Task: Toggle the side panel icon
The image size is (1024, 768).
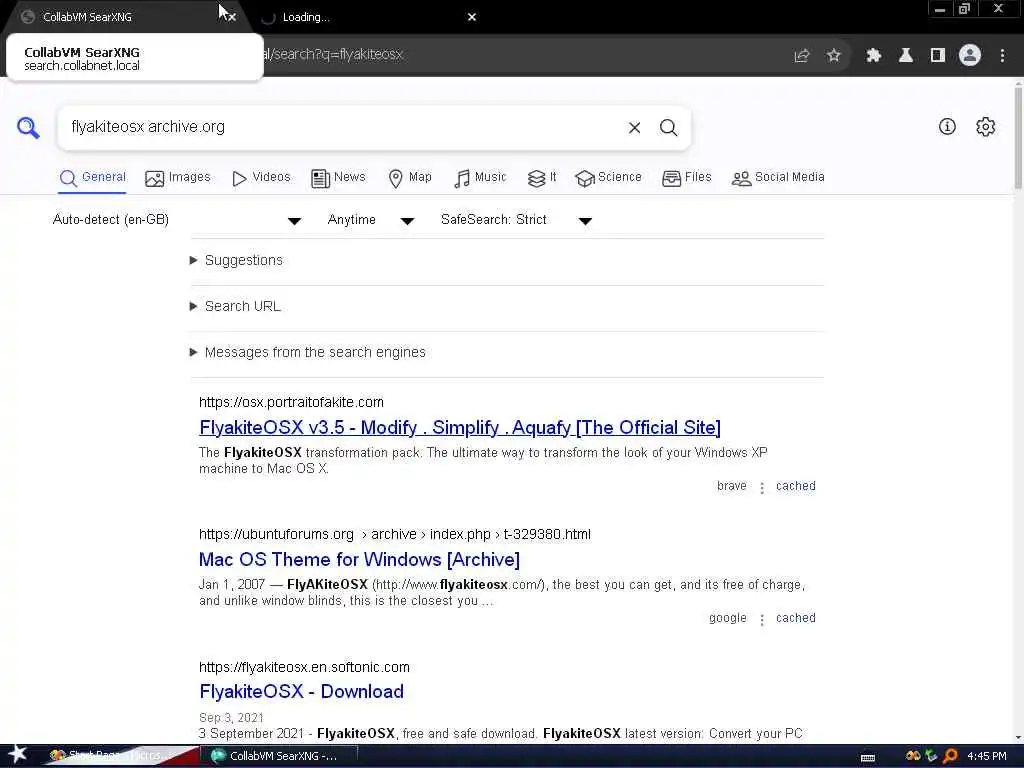Action: [938, 56]
